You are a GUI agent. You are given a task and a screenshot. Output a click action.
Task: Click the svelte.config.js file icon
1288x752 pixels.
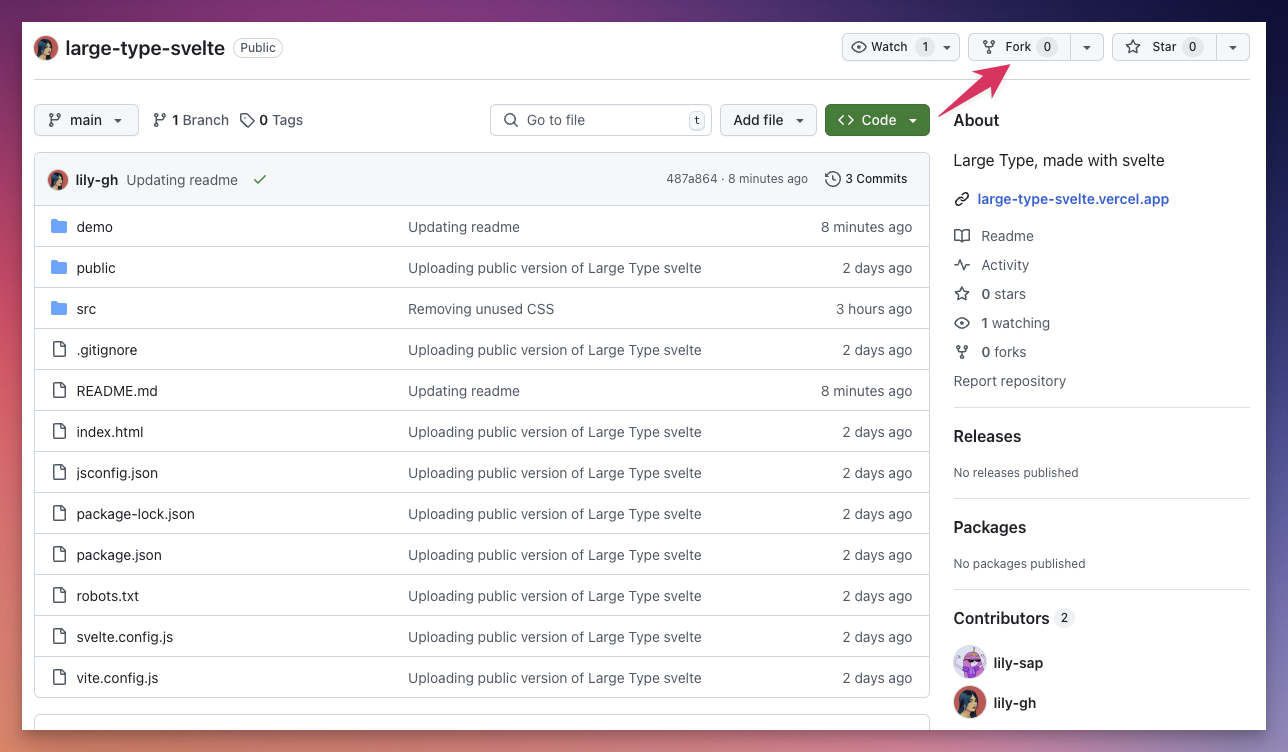tap(59, 637)
